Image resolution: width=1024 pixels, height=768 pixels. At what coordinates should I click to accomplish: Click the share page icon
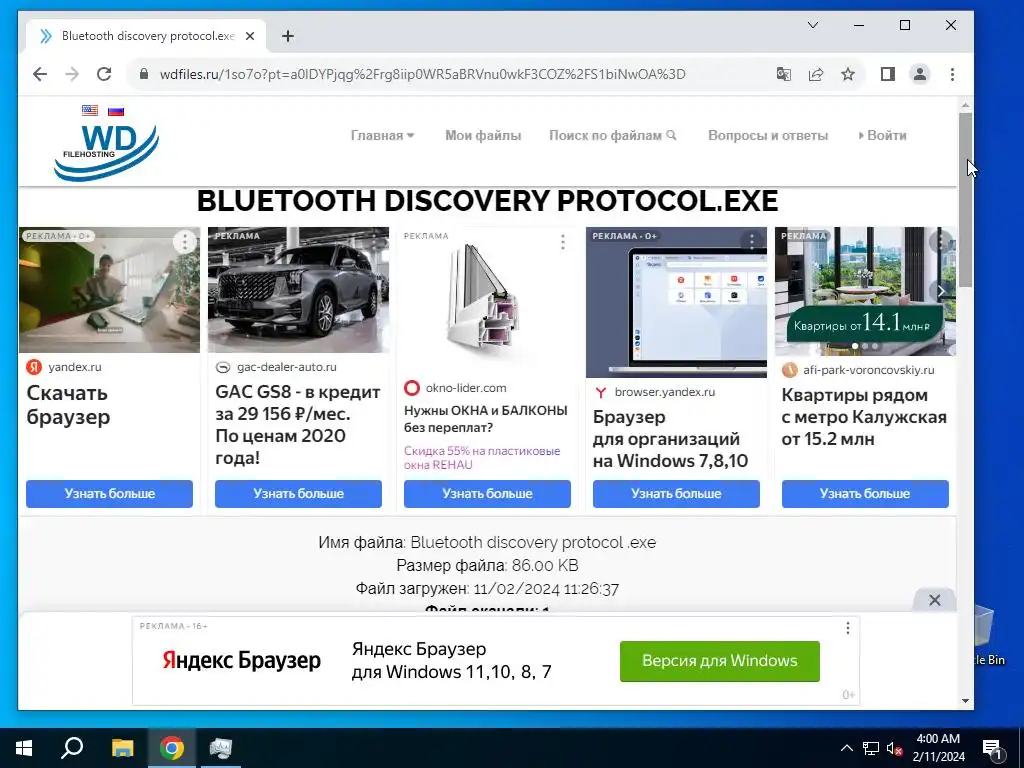[816, 74]
